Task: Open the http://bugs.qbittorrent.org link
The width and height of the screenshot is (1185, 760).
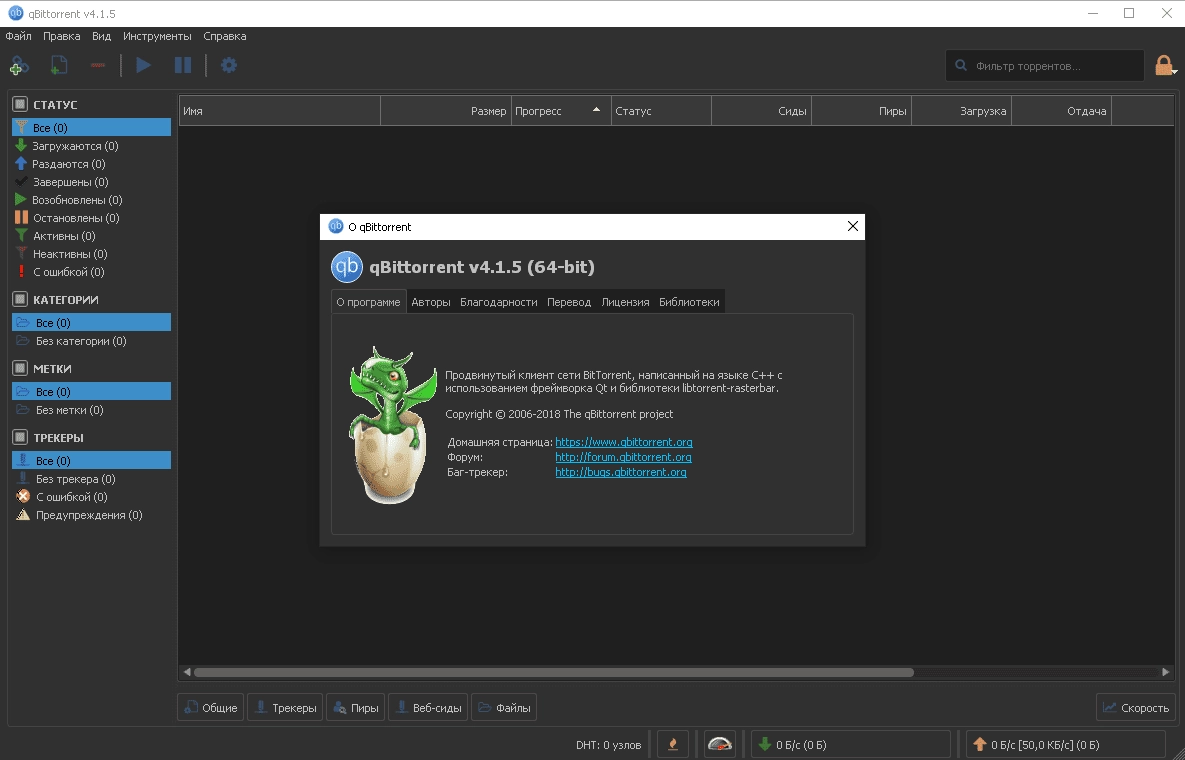Action: 621,472
